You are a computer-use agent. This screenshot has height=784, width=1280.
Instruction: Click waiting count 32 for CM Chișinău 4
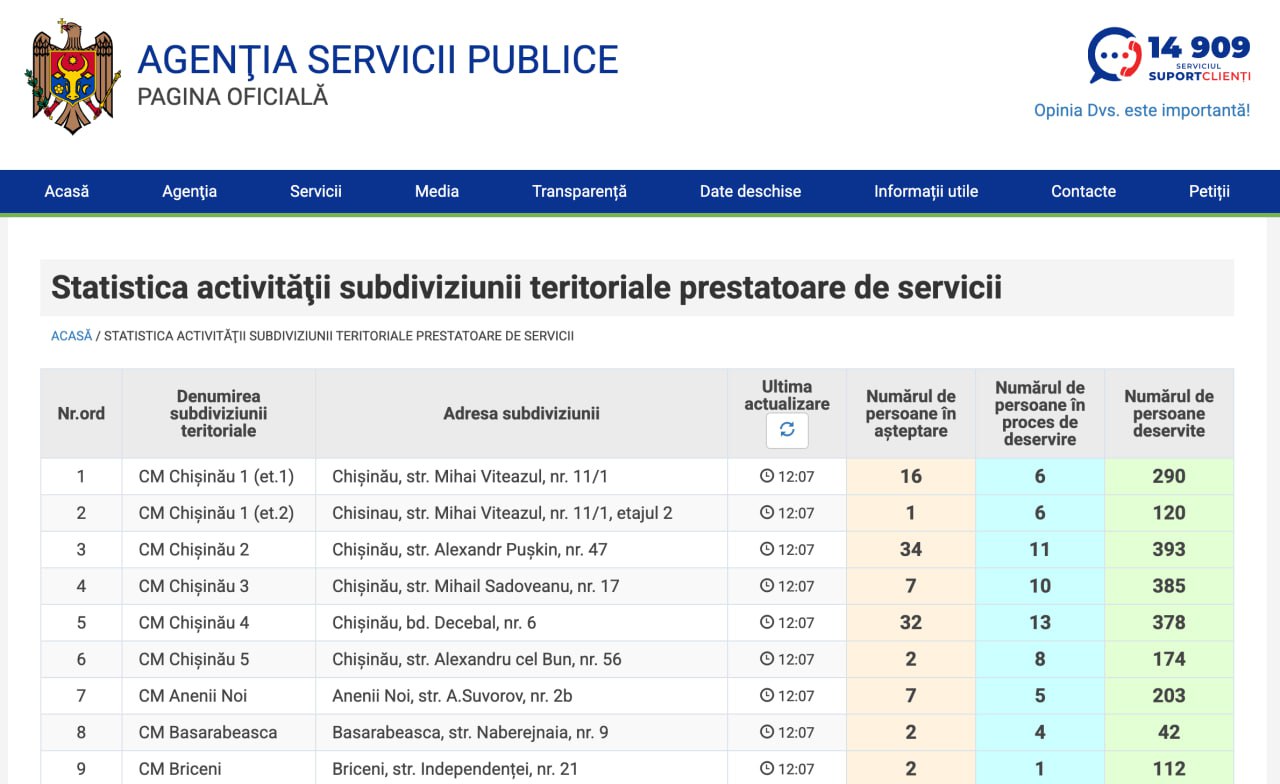point(911,622)
